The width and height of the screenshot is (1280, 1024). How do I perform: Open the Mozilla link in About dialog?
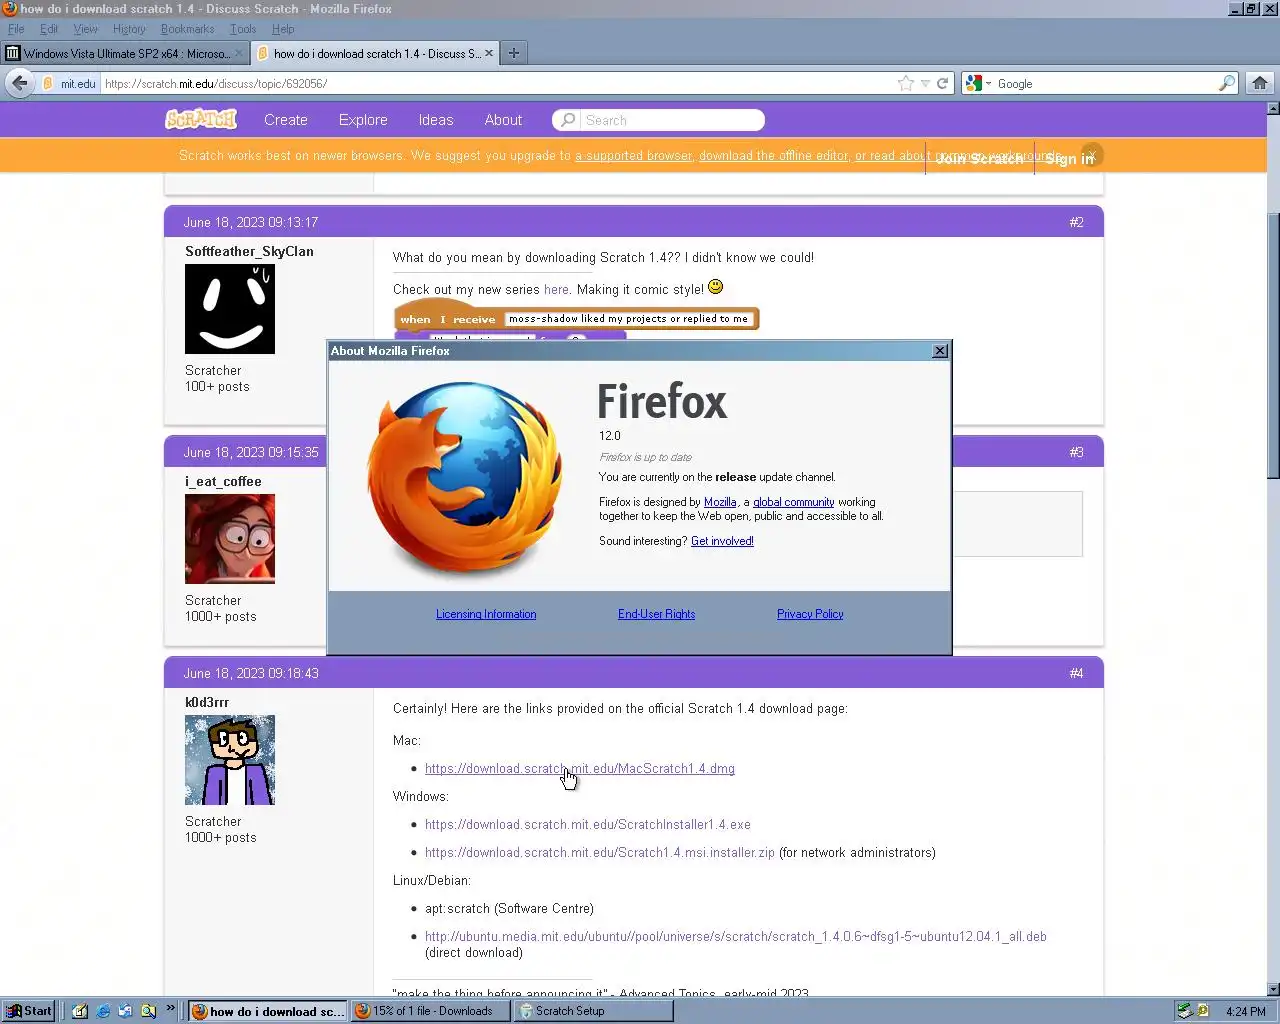coord(720,502)
